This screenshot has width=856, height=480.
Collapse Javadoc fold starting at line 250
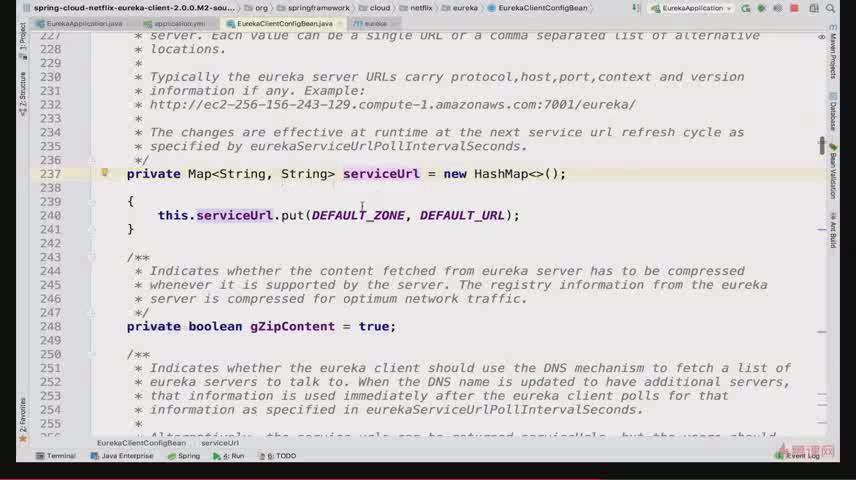click(x=92, y=354)
